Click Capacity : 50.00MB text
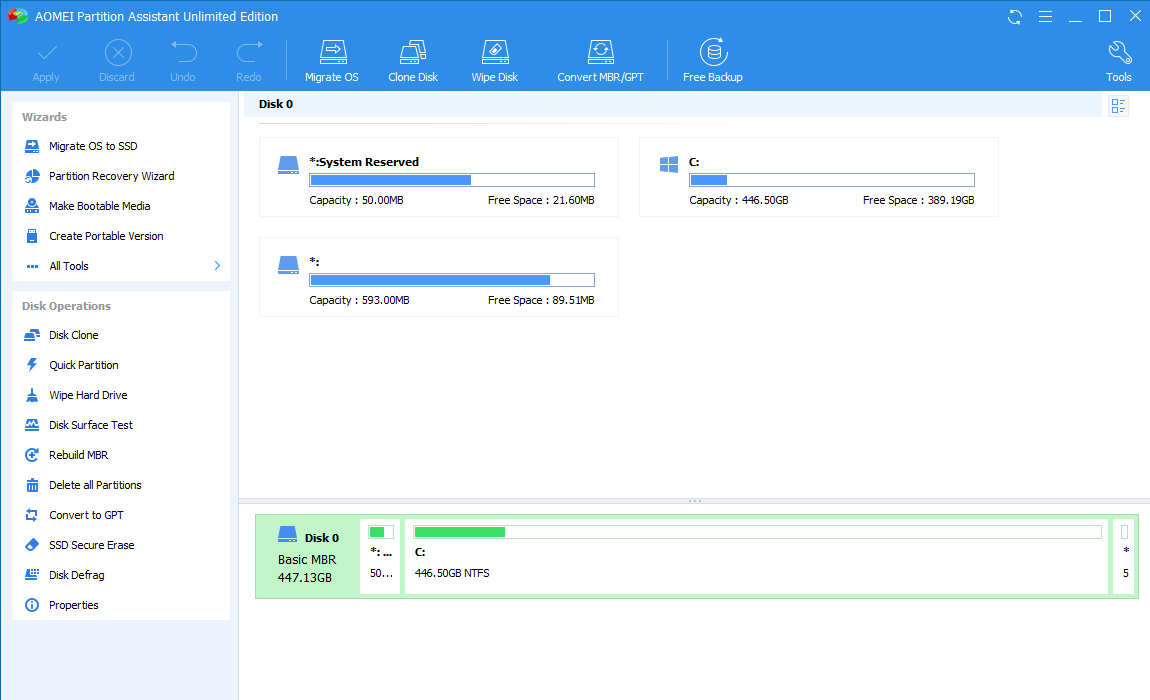Screen dimensions: 1150x700 point(356,200)
